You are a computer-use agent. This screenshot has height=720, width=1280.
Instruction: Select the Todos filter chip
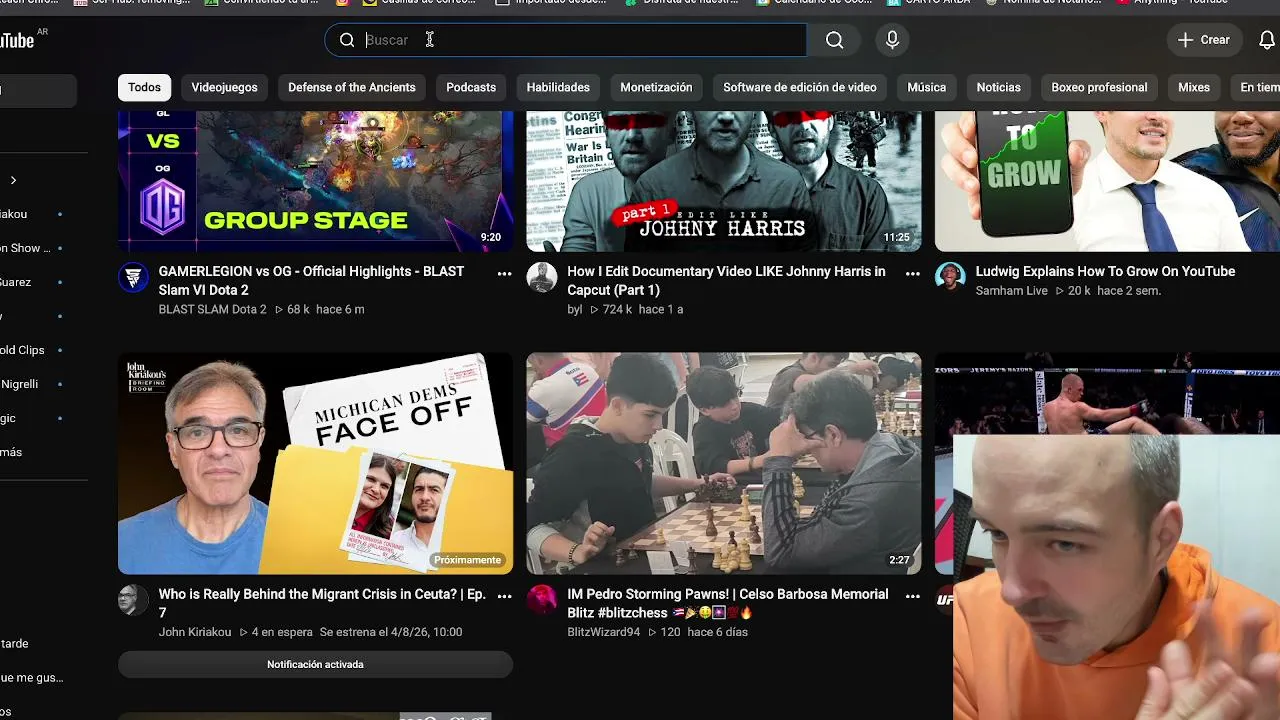click(144, 87)
